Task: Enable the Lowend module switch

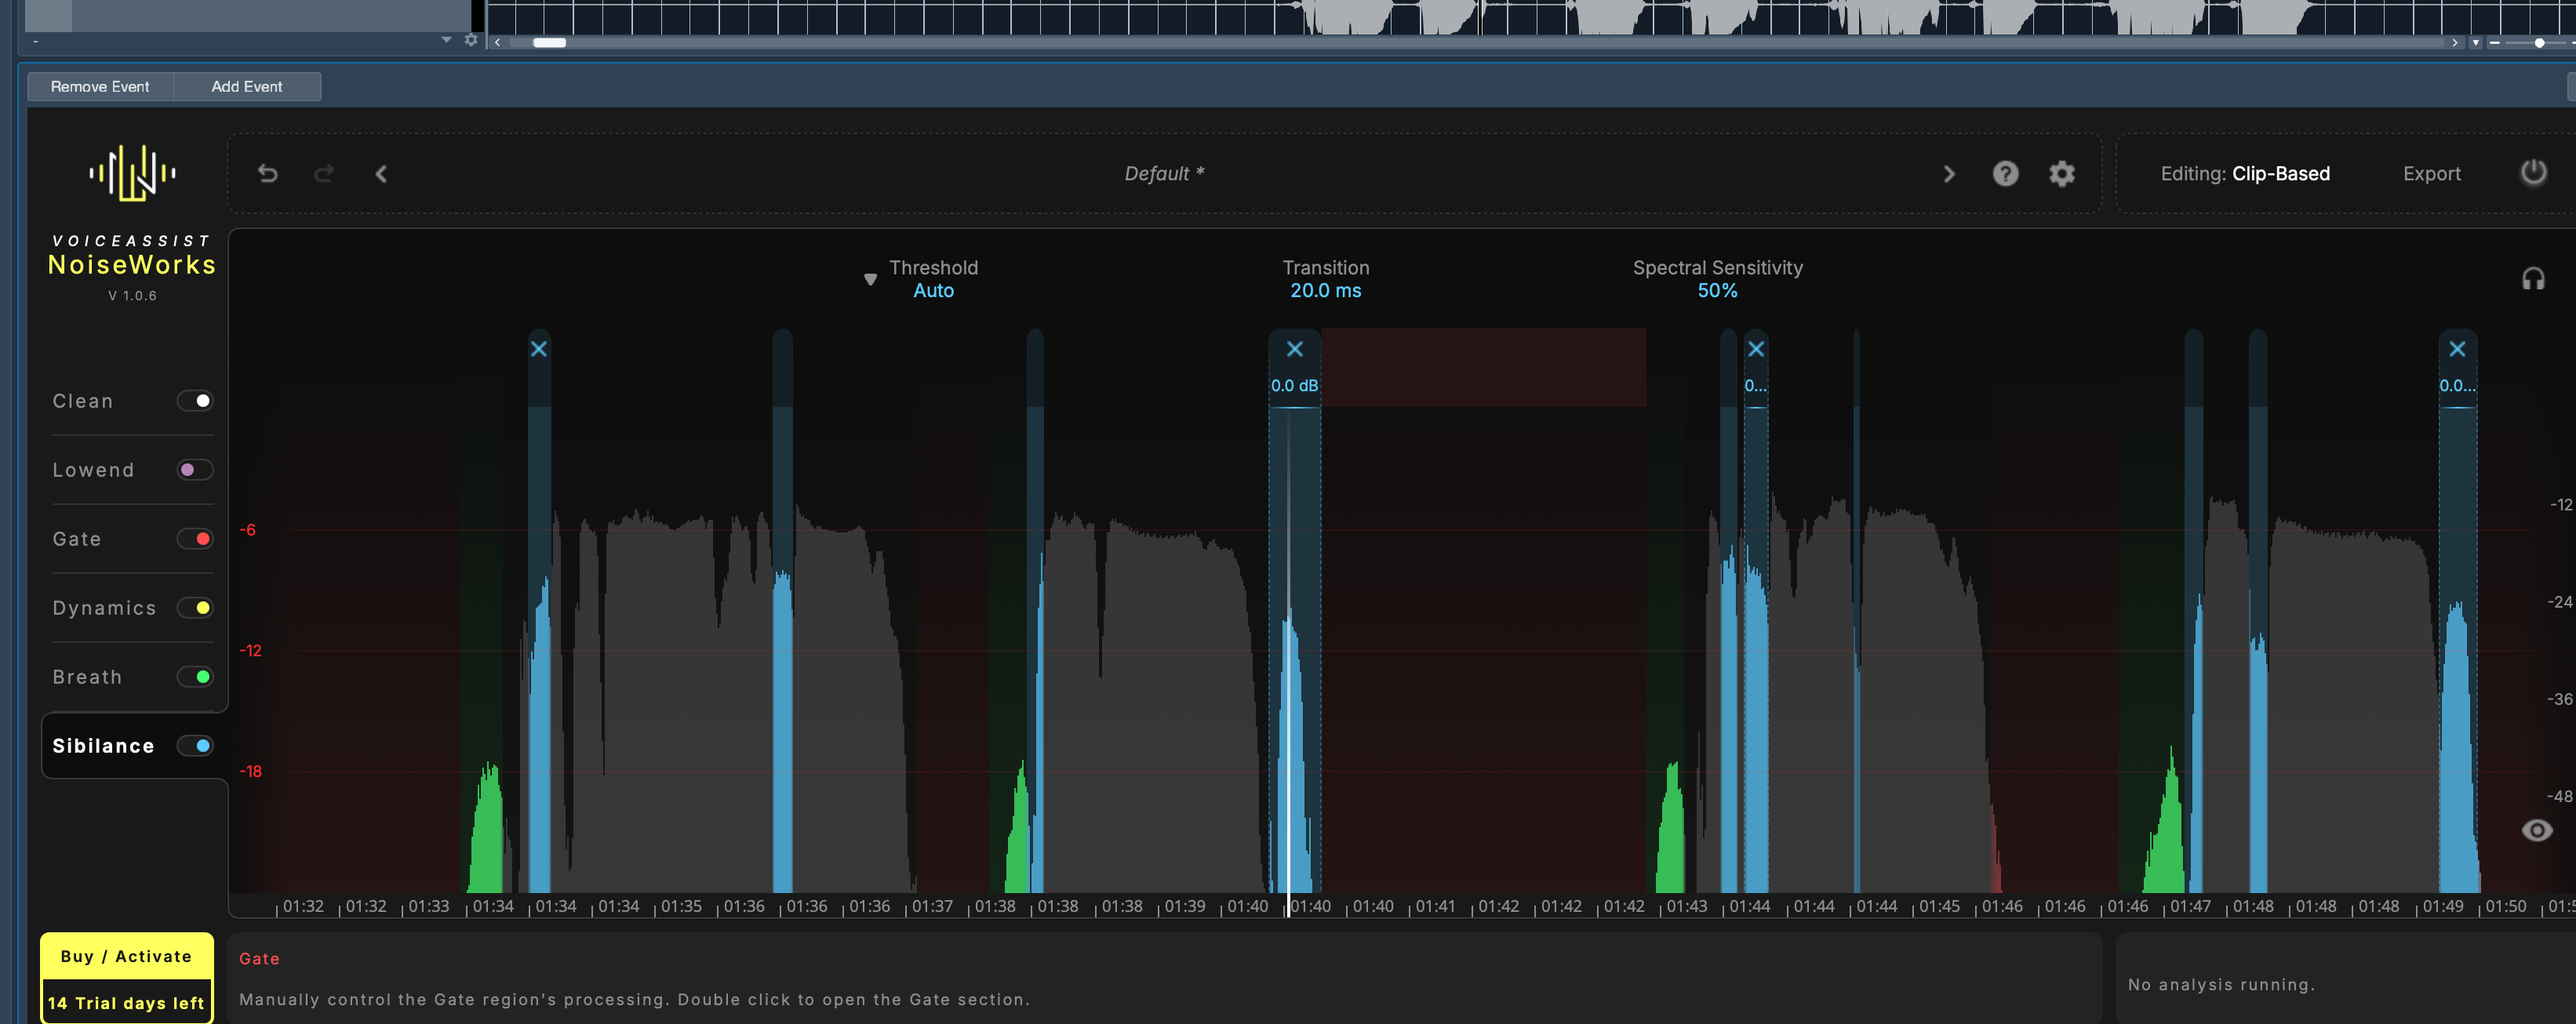Action: pos(195,470)
